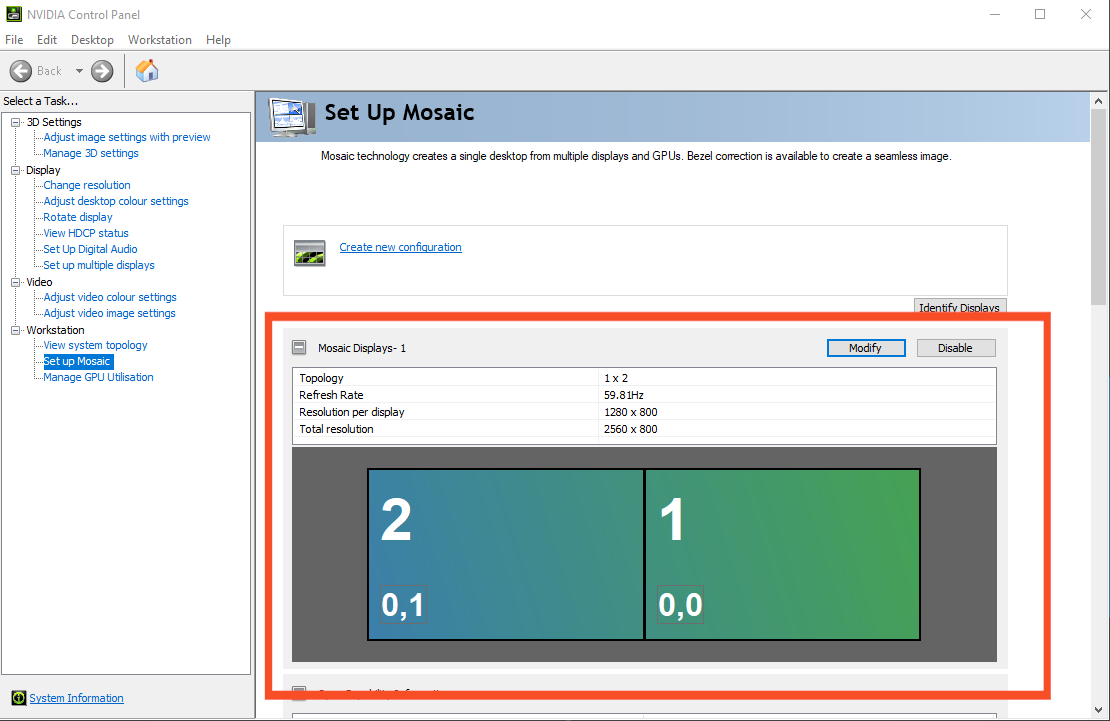
Task: Click the Disable button
Action: coord(956,348)
